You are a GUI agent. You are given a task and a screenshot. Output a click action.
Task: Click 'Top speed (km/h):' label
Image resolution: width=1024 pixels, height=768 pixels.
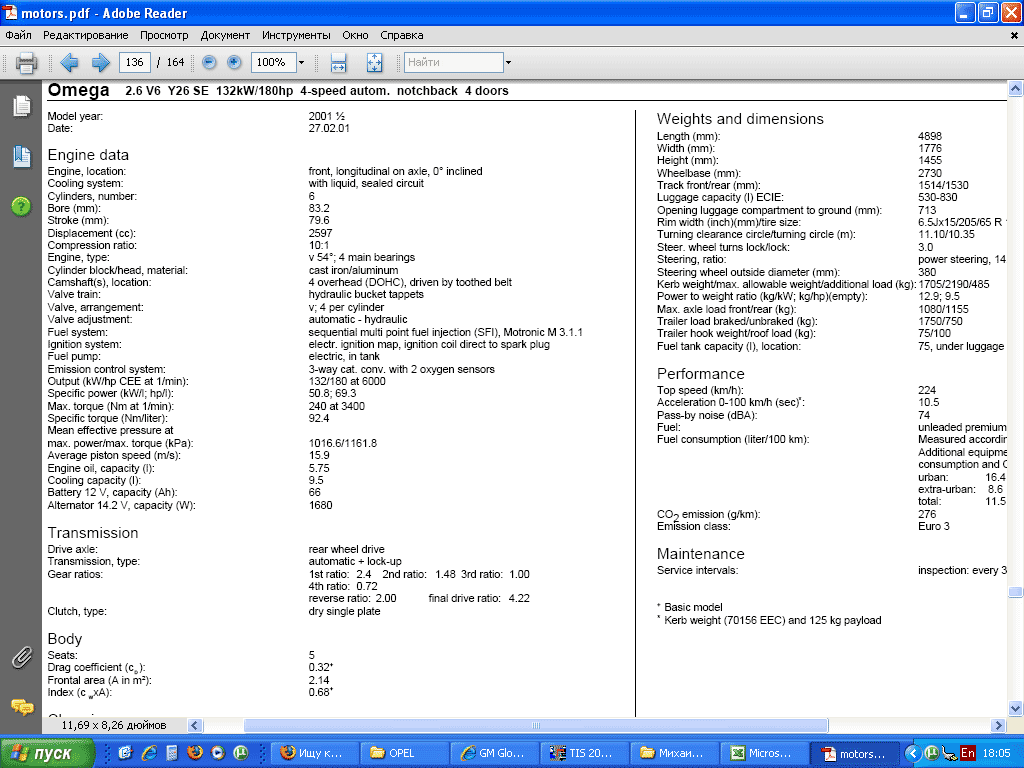(700, 390)
